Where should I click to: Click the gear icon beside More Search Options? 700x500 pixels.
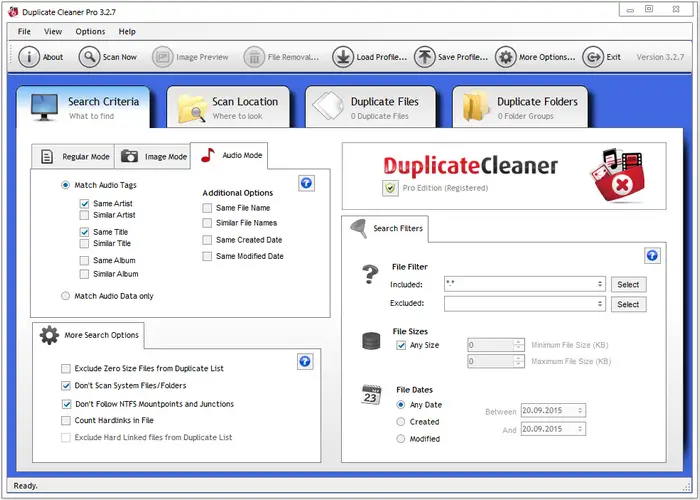[49, 335]
